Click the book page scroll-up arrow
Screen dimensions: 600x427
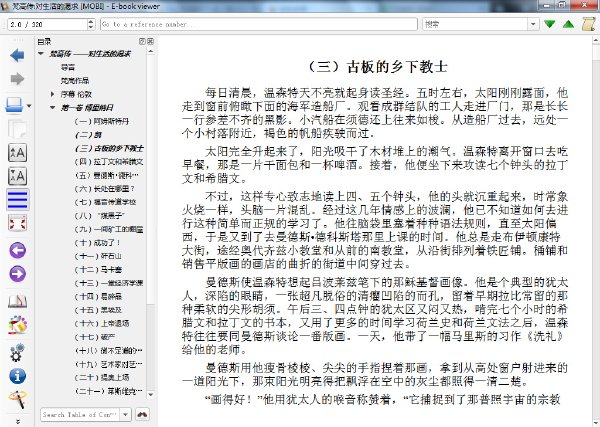(x=596, y=40)
